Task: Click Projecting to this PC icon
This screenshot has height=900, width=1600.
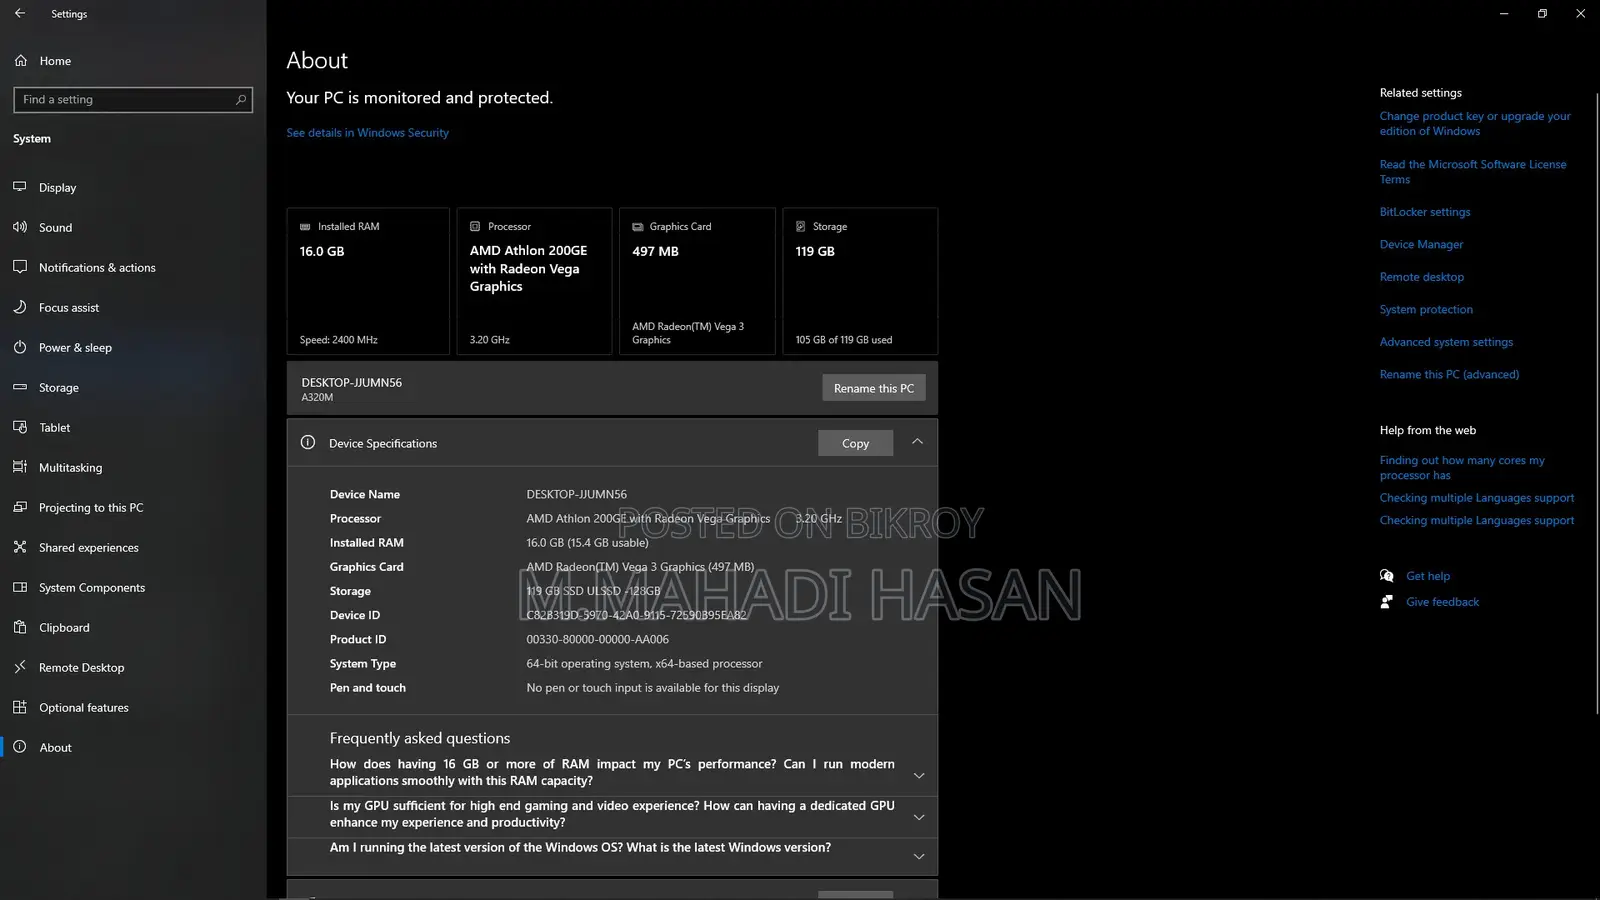Action: tap(20, 507)
